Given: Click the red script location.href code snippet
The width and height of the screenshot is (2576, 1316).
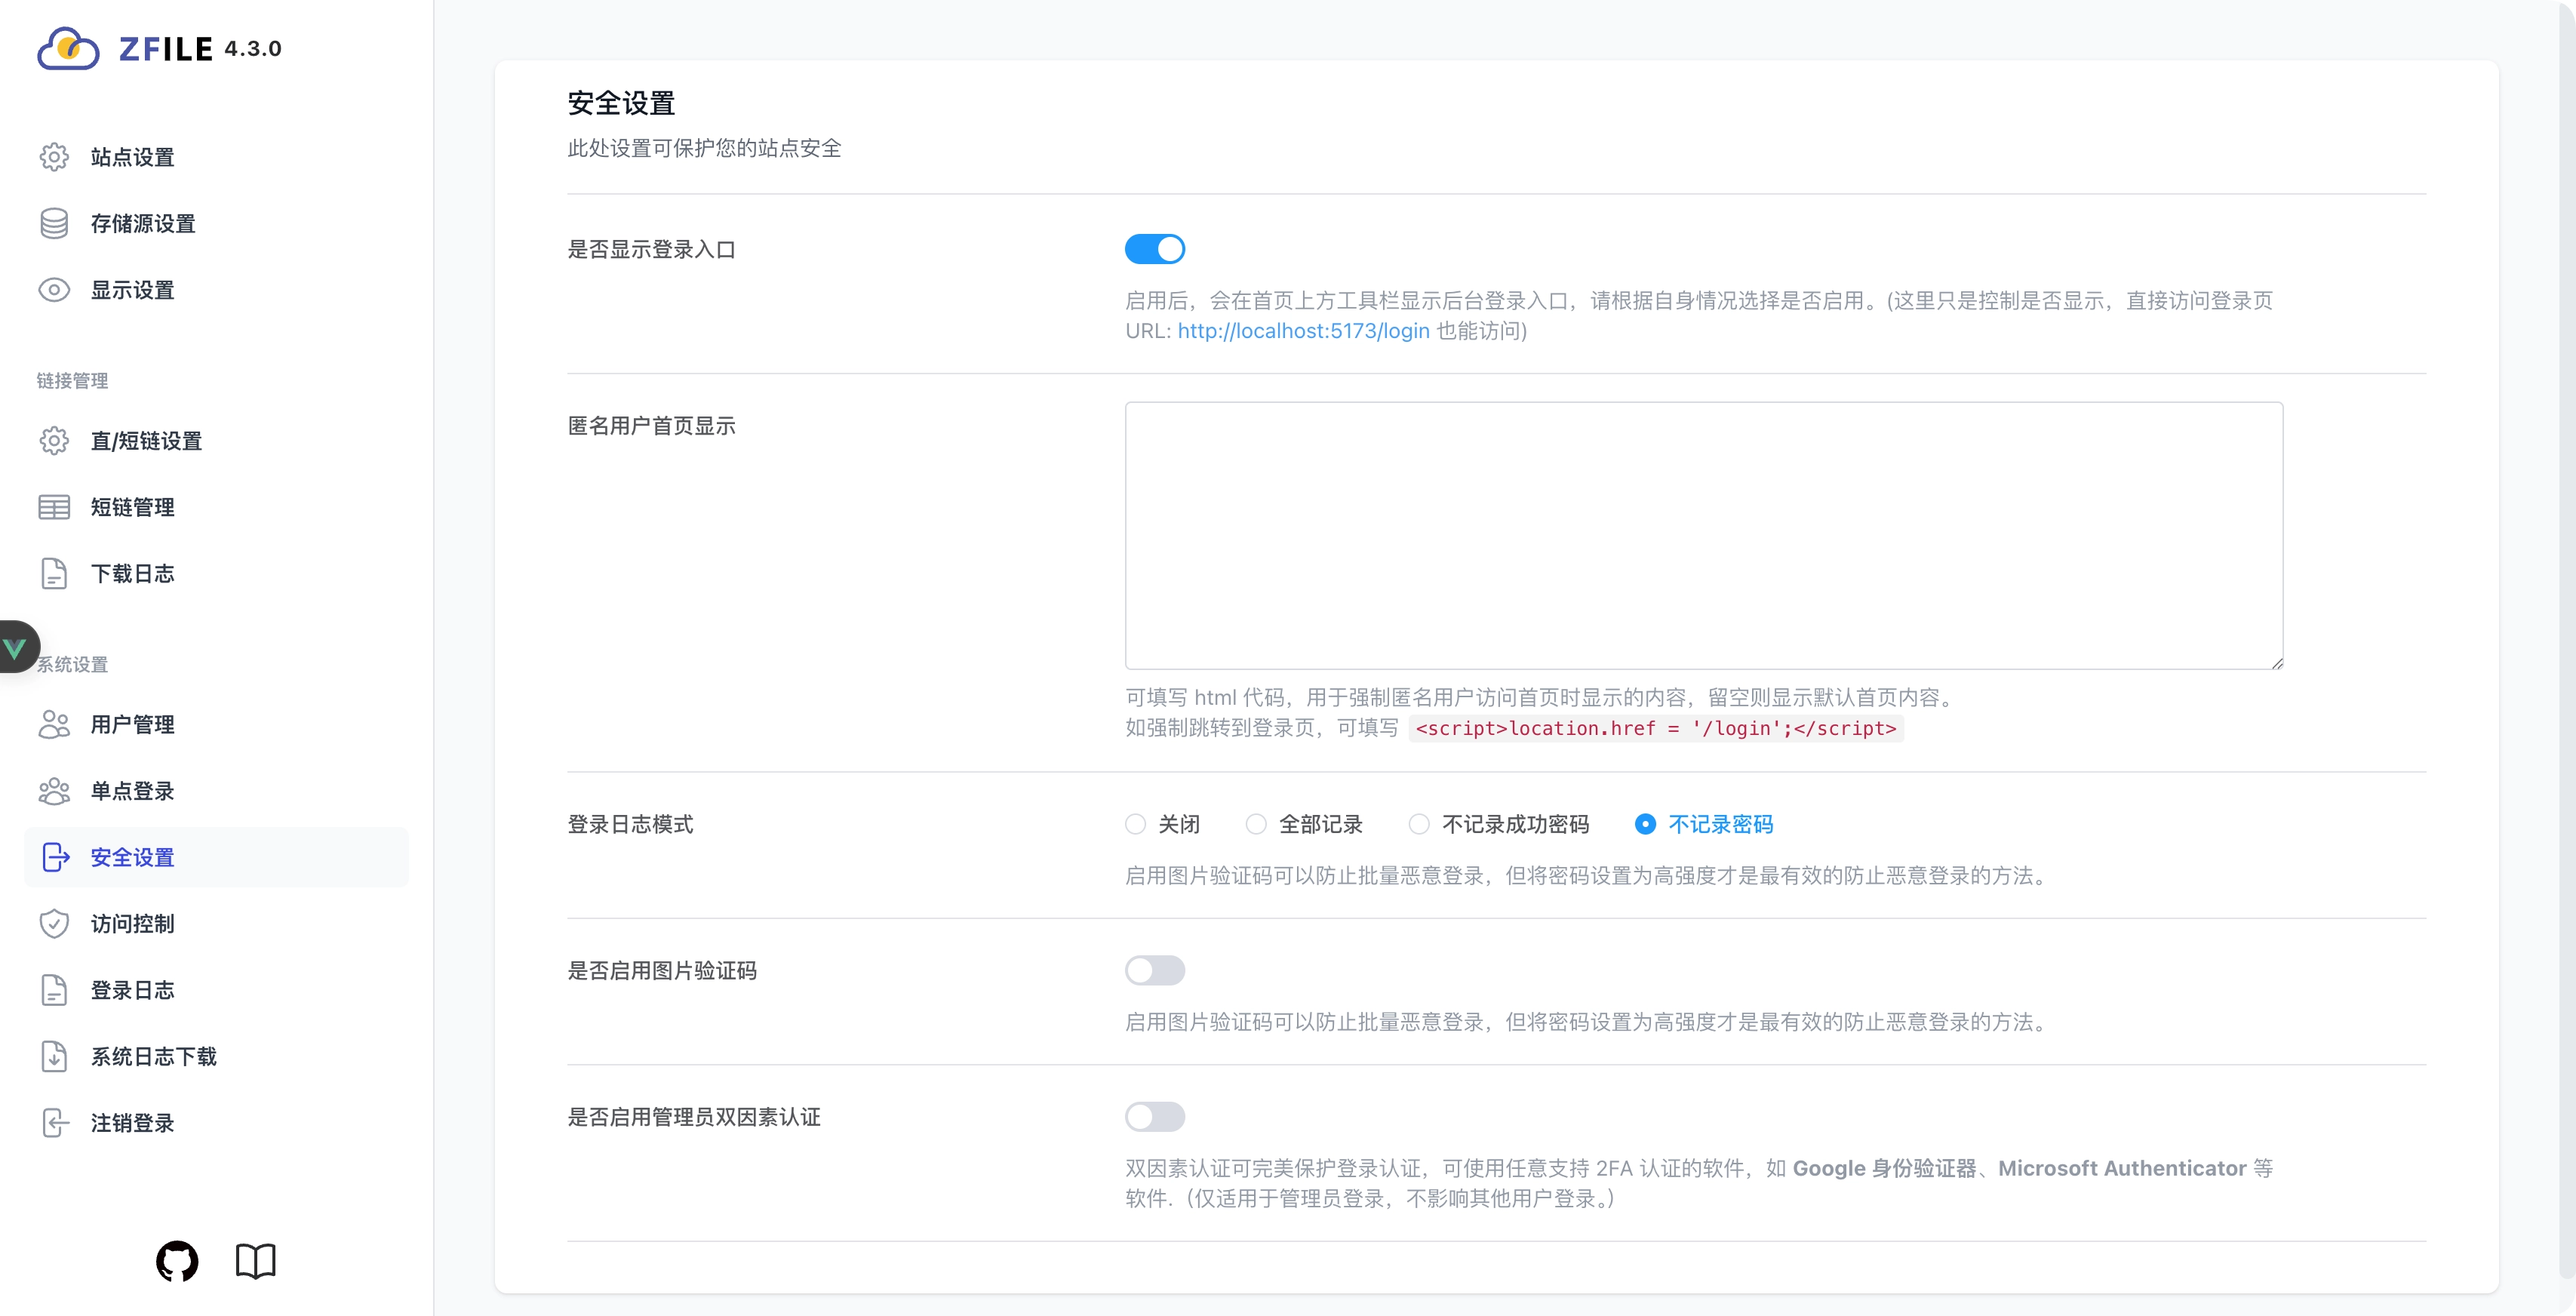Looking at the screenshot, I should [x=1655, y=728].
